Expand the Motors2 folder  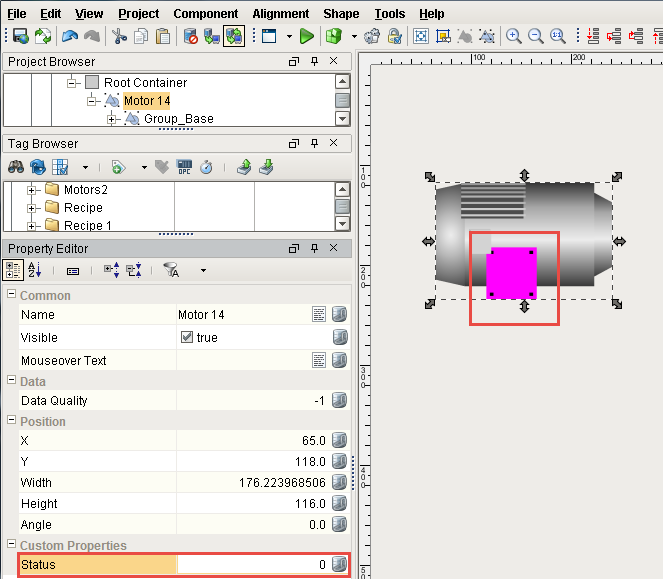tap(32, 190)
